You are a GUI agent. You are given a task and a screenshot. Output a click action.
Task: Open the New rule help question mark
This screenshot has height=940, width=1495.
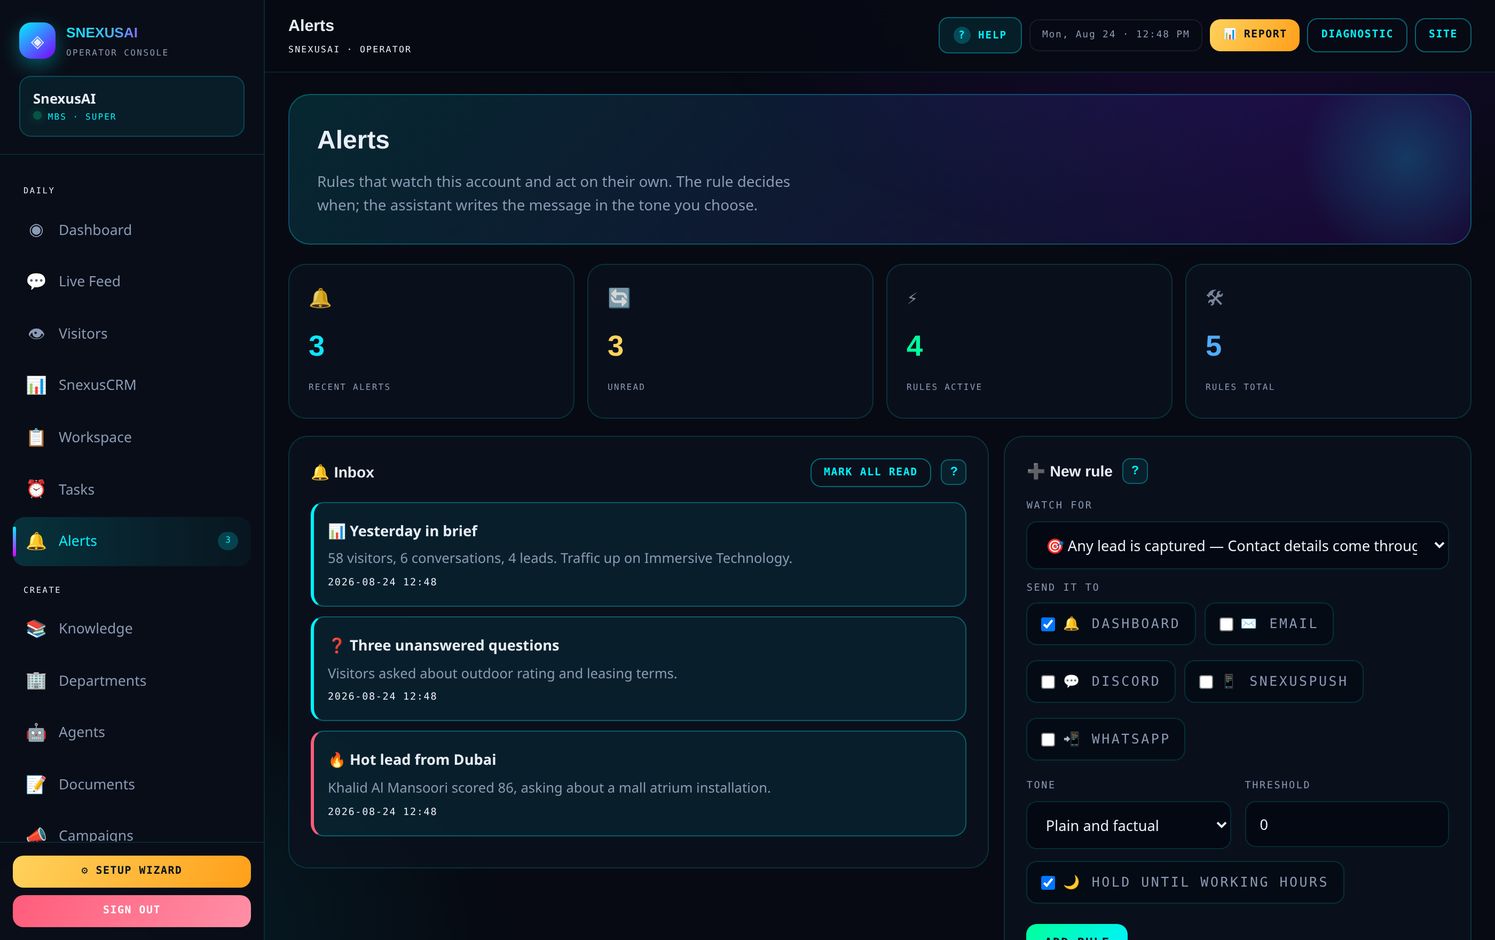pyautogui.click(x=1135, y=471)
